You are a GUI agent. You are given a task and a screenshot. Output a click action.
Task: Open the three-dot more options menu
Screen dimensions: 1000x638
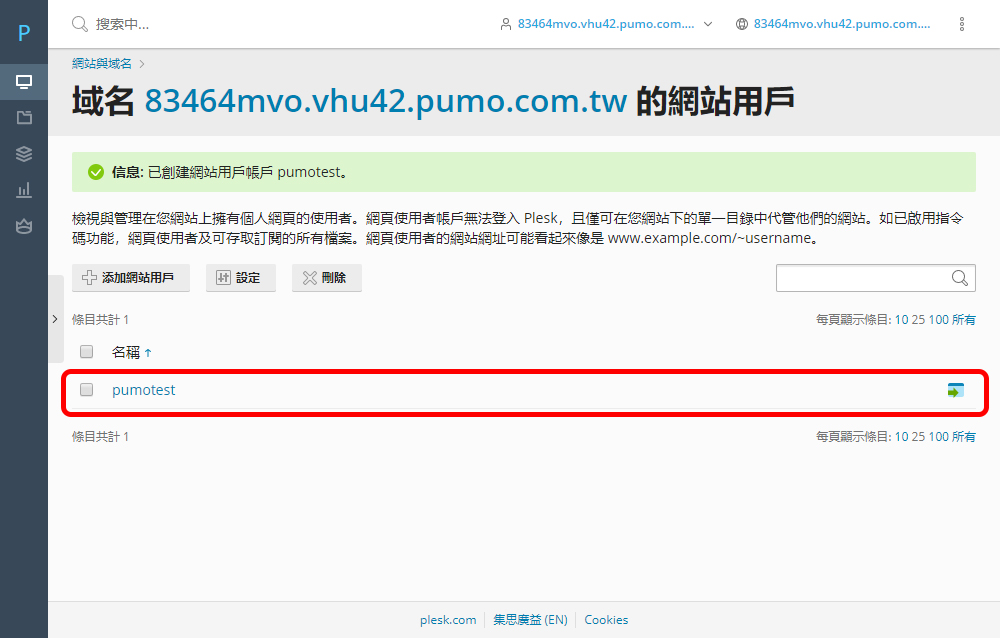(962, 24)
